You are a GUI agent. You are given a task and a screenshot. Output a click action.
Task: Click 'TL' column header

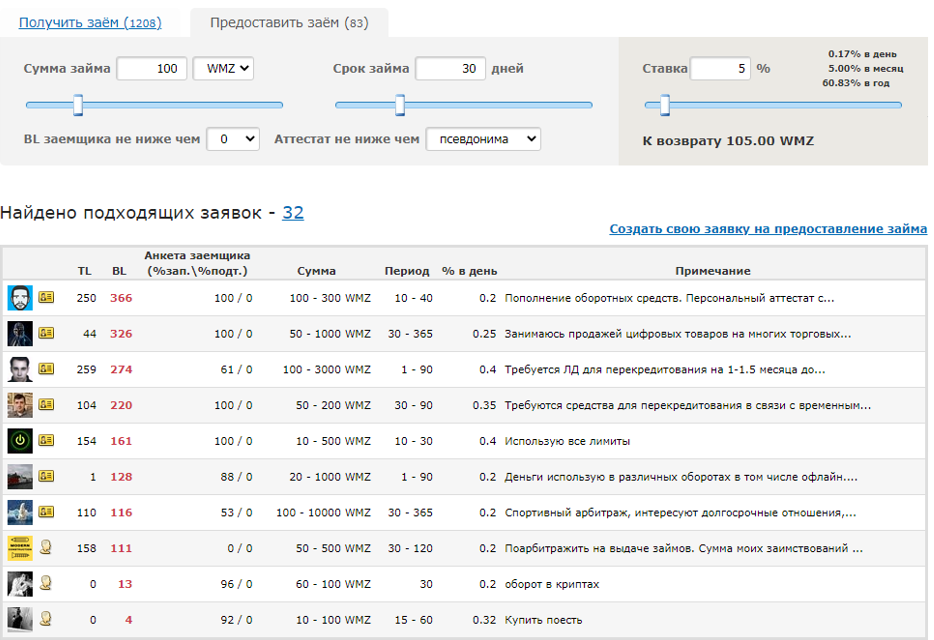click(x=85, y=271)
